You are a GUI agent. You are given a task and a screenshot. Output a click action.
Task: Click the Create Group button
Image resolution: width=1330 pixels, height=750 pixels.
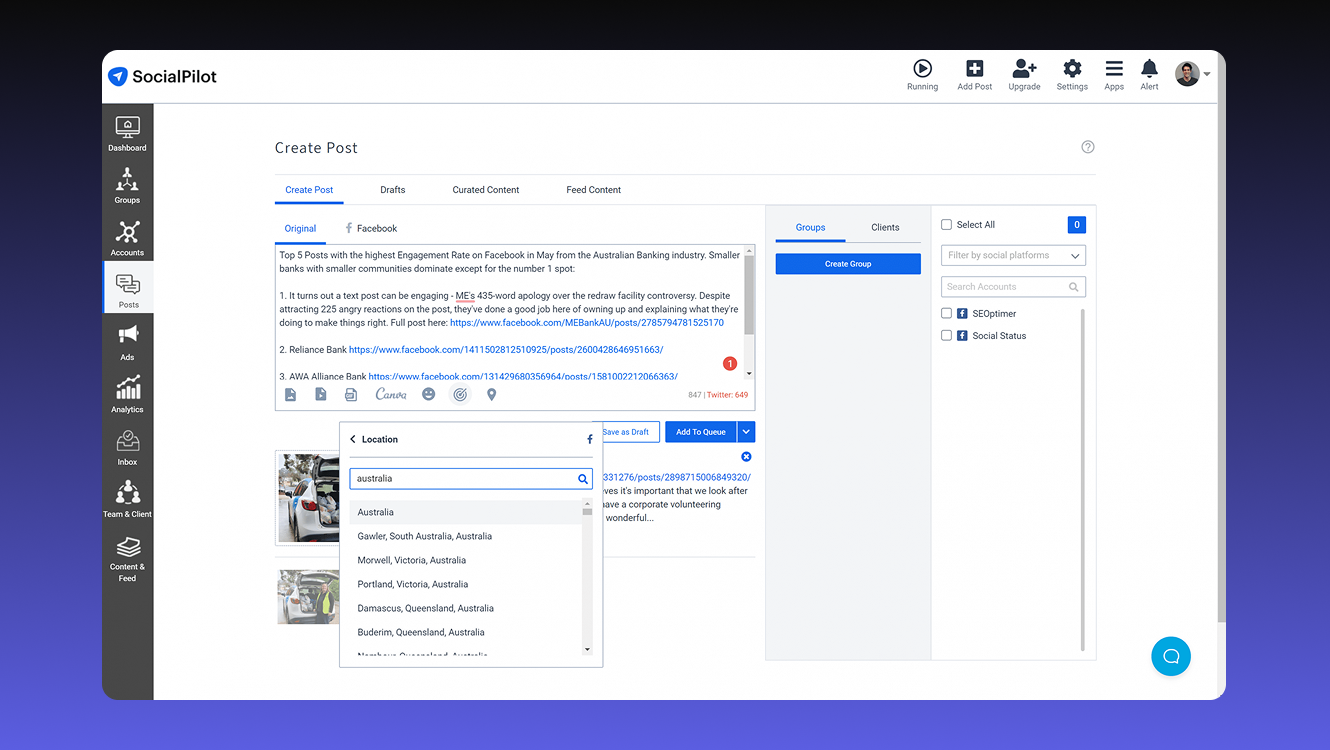coord(848,264)
